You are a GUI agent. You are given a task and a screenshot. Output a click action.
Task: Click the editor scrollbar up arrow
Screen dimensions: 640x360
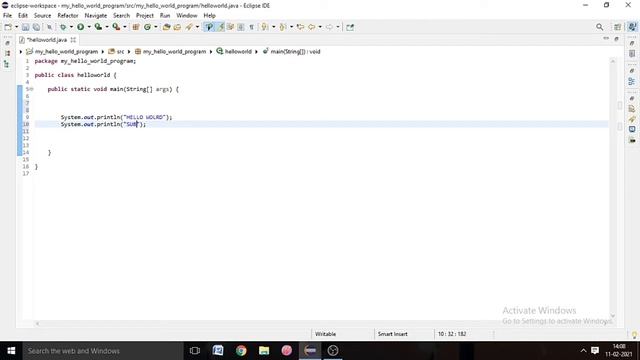pos(613,61)
